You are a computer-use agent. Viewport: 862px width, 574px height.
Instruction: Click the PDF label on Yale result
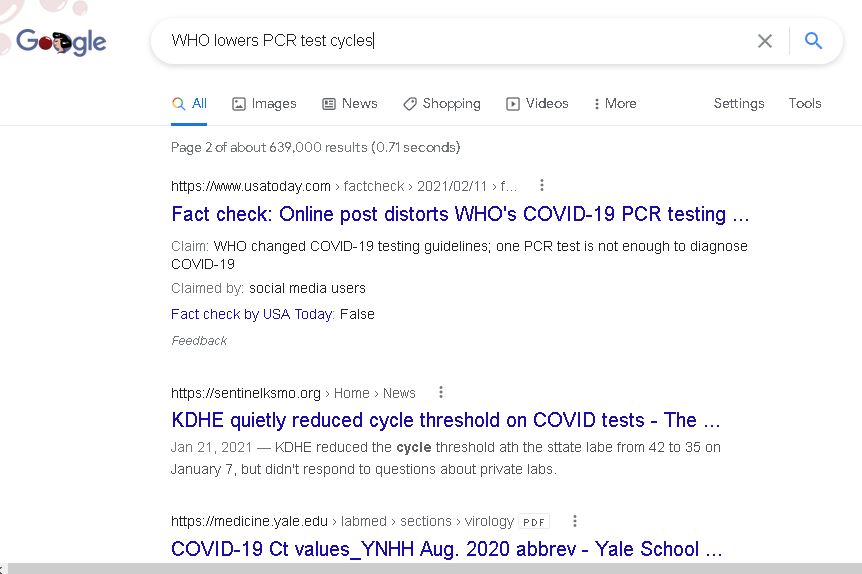[534, 522]
